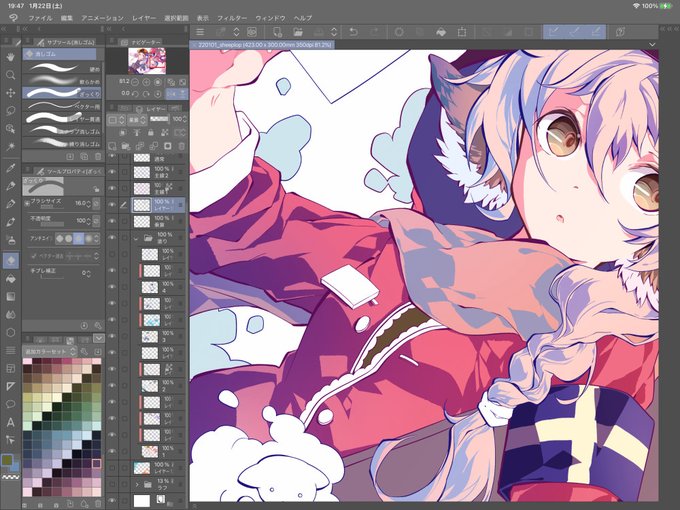The image size is (680, 510).
Task: Select the Lasso selection tool
Action: pyautogui.click(x=10, y=110)
